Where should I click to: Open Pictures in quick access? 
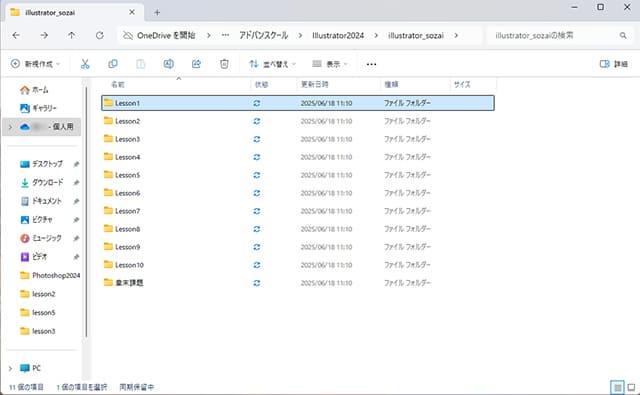click(x=36, y=220)
